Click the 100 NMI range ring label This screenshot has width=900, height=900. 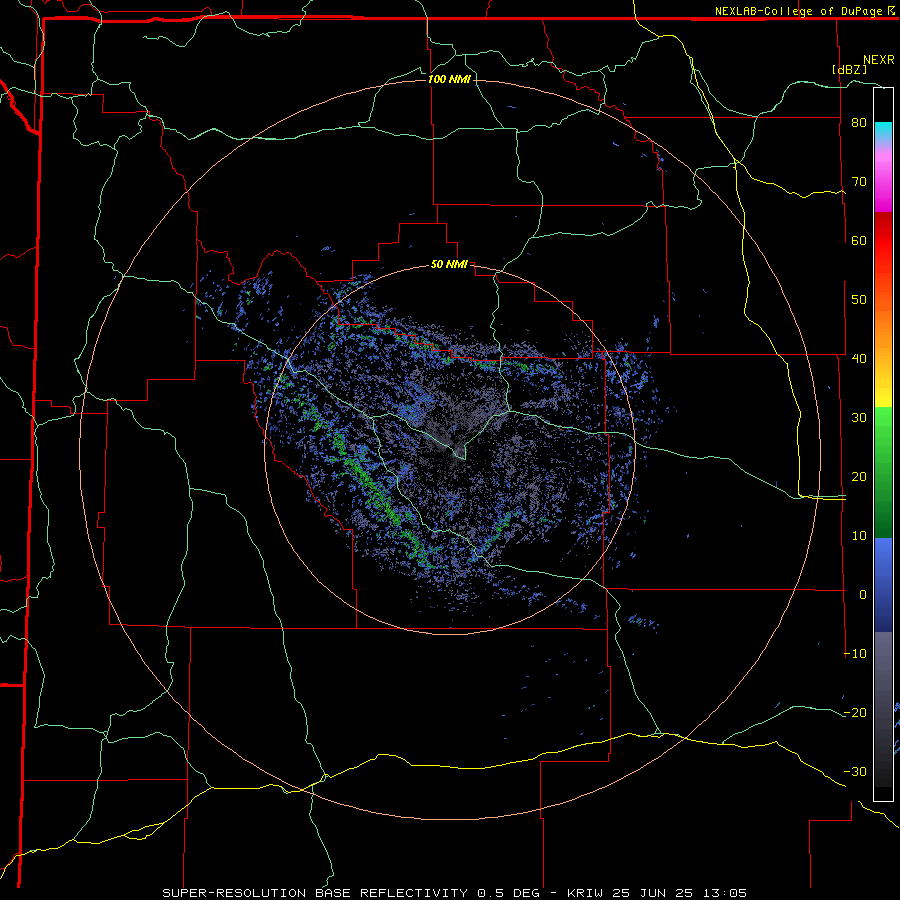tap(449, 79)
